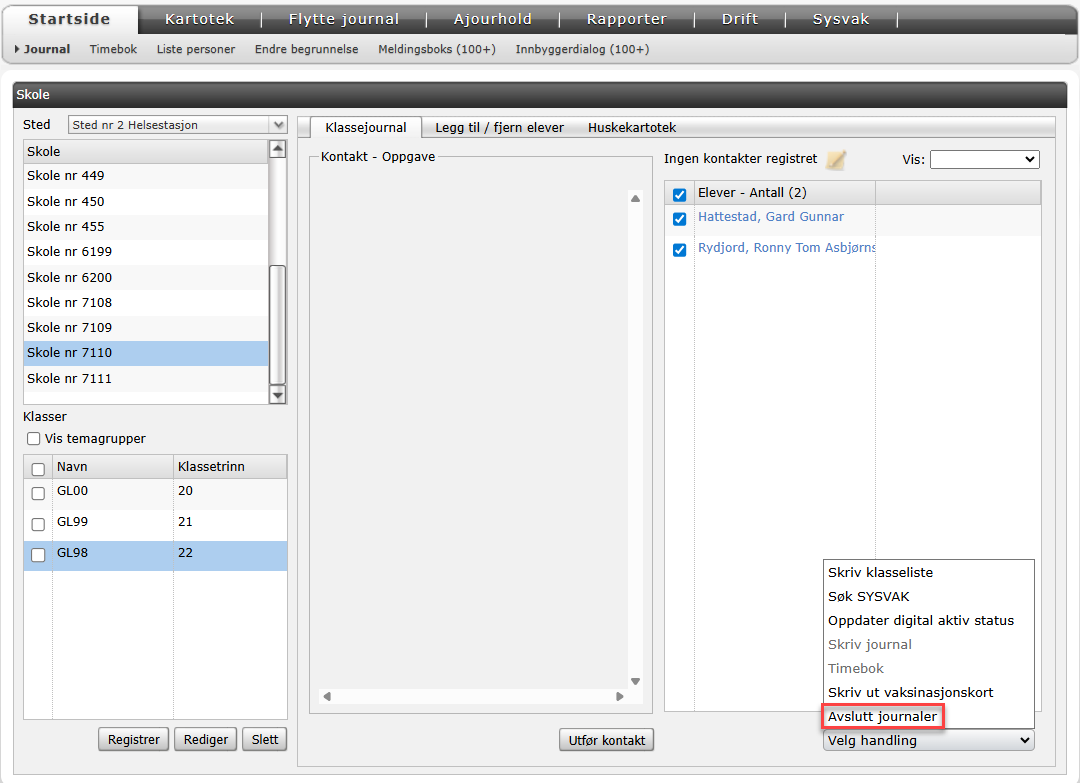Open the Huskekartotek tab

pyautogui.click(x=632, y=127)
